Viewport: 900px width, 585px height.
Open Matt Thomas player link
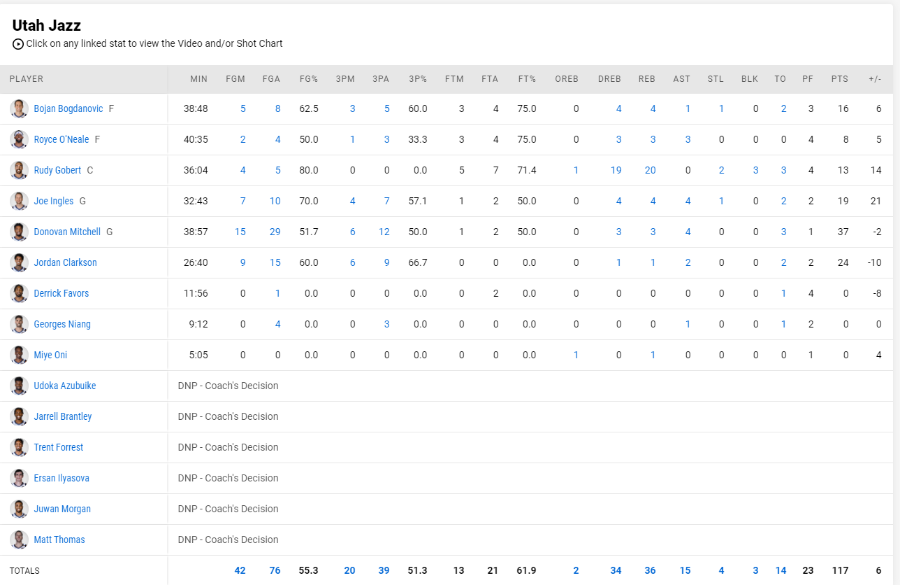click(x=59, y=540)
